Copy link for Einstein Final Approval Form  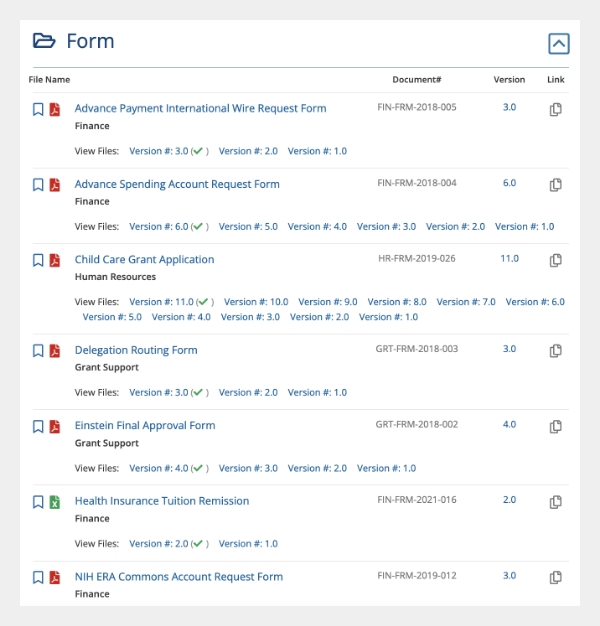[556, 426]
